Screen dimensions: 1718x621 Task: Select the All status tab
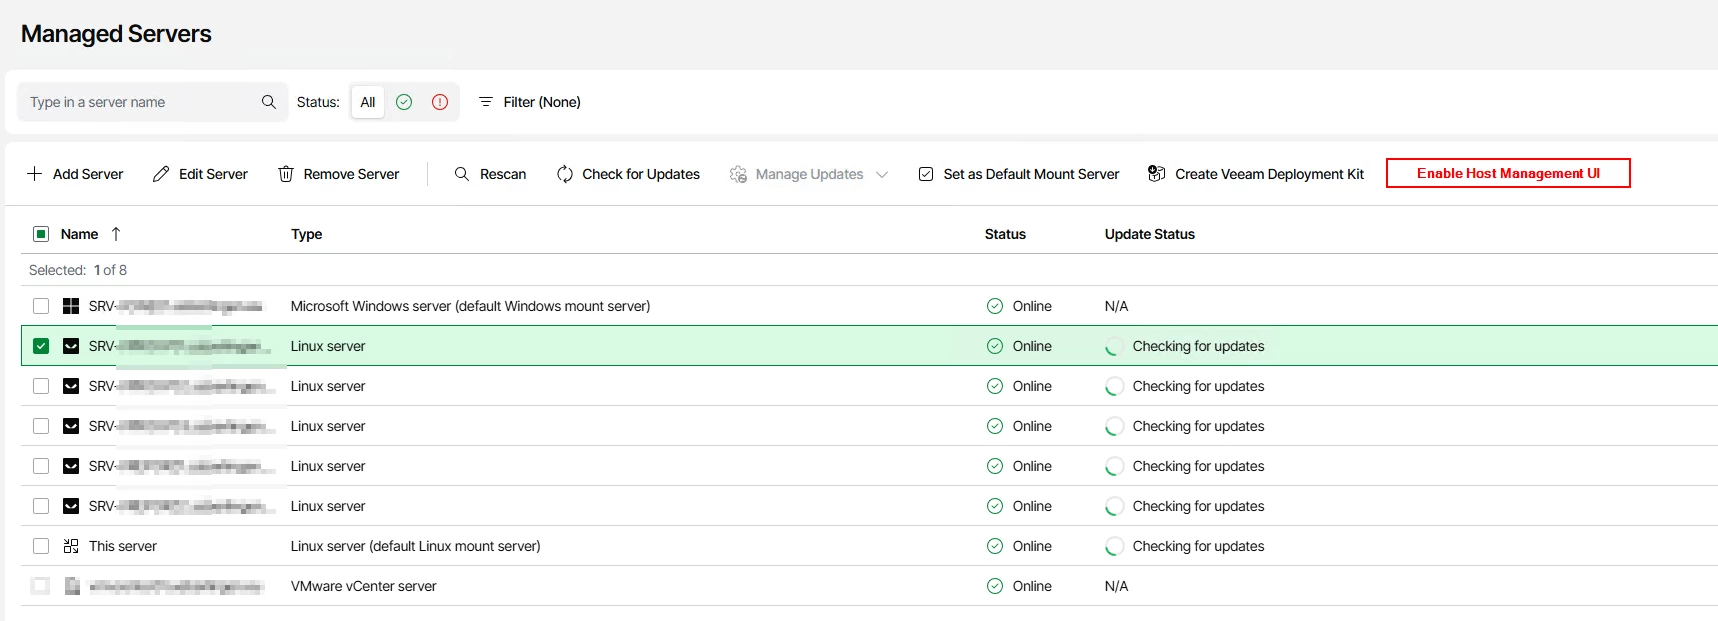[368, 102]
